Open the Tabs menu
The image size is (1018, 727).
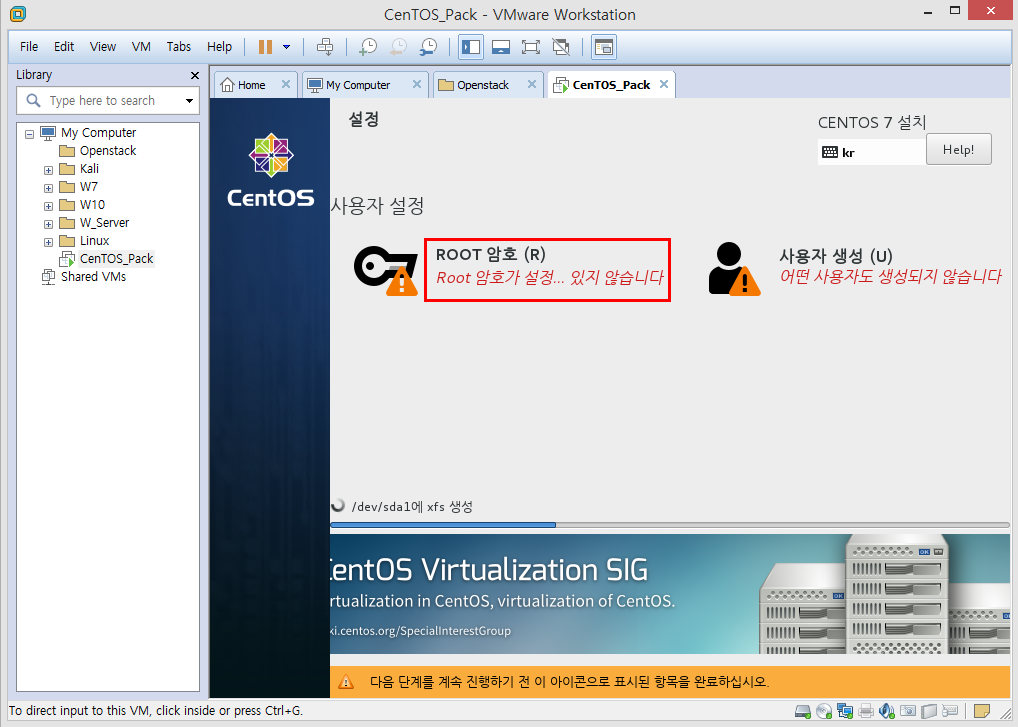(179, 47)
